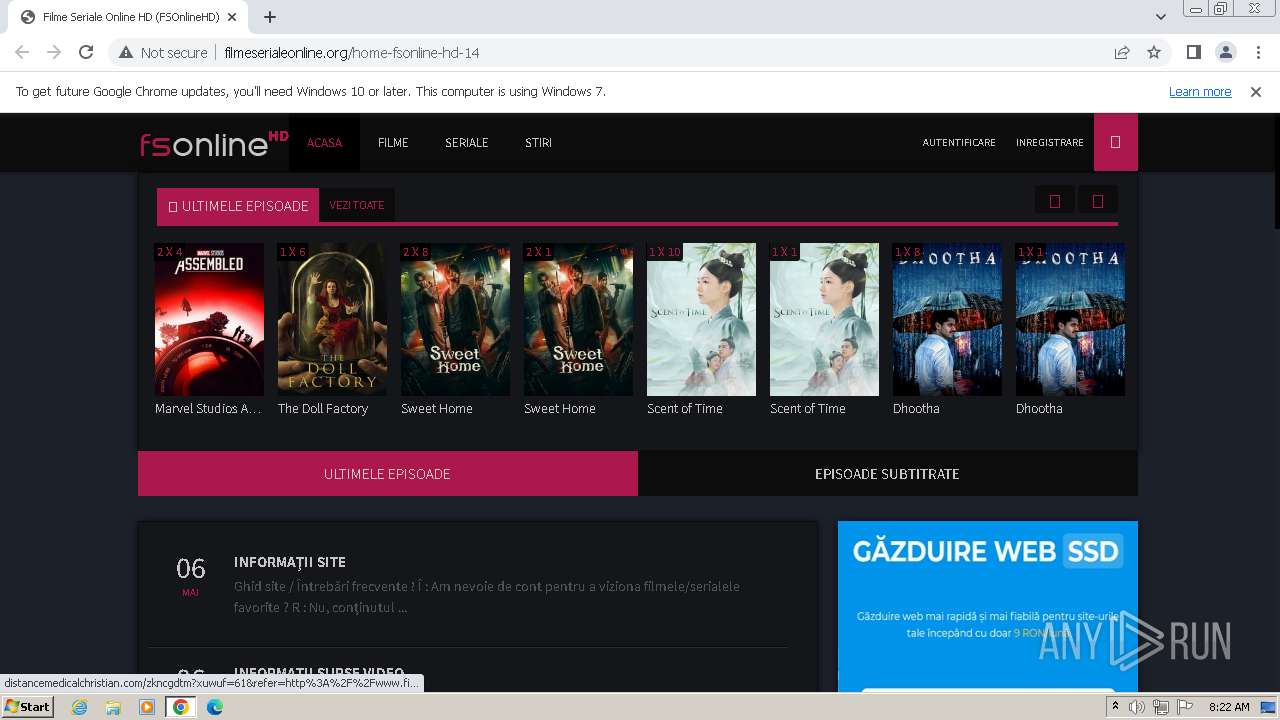Switch to the EPISOADE SUBTITRATE tab
Screen dimensions: 1280x720
point(888,473)
